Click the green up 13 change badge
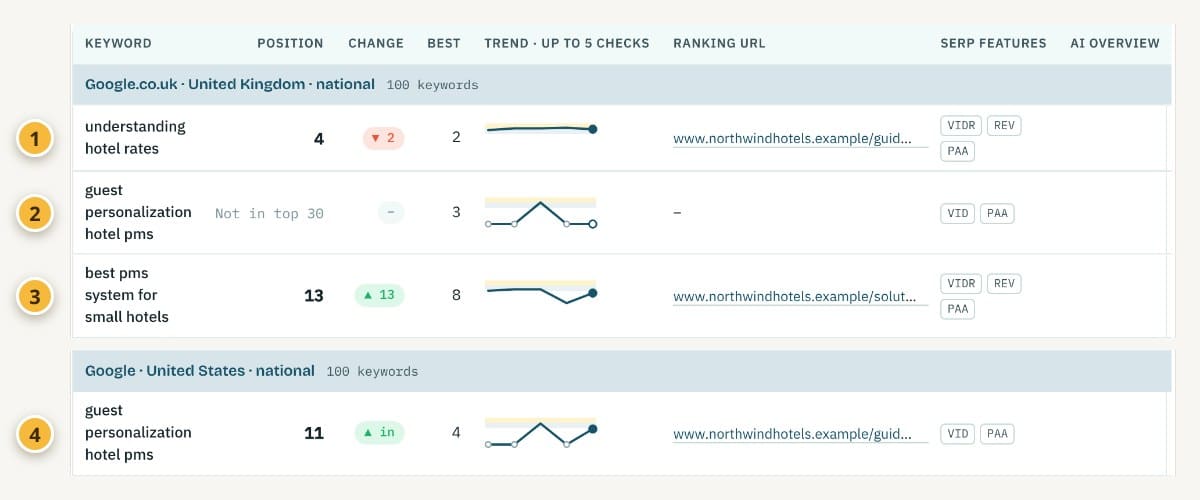The image size is (1200, 500). [x=380, y=295]
